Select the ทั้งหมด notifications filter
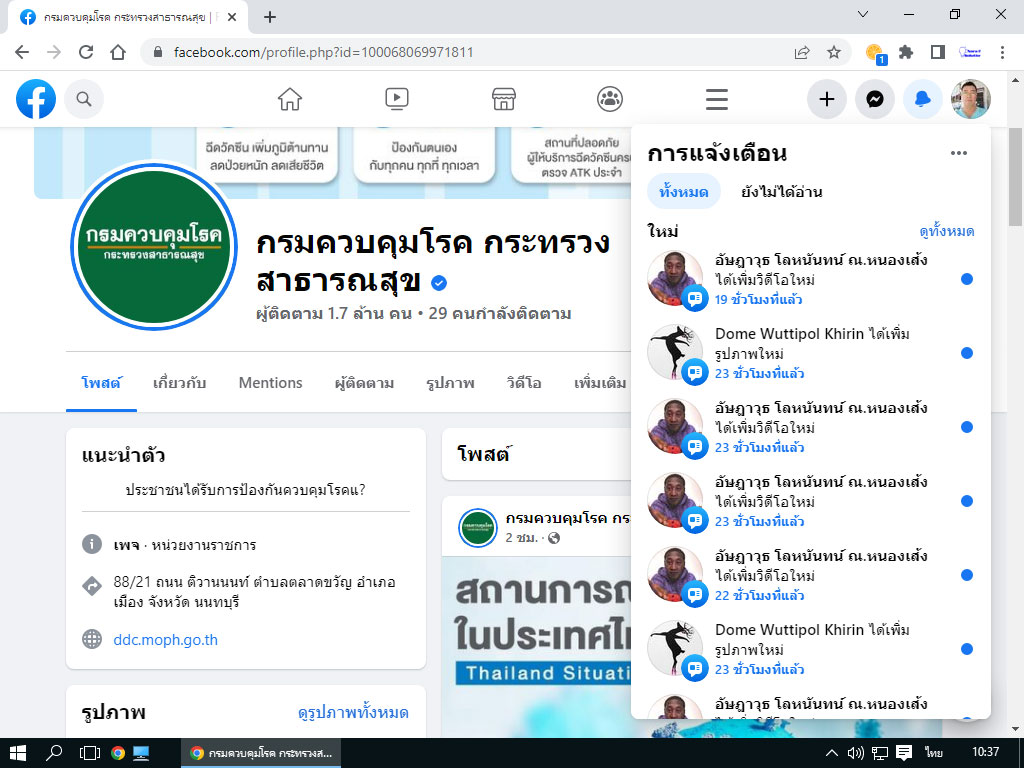The width and height of the screenshot is (1024, 768). (x=684, y=191)
